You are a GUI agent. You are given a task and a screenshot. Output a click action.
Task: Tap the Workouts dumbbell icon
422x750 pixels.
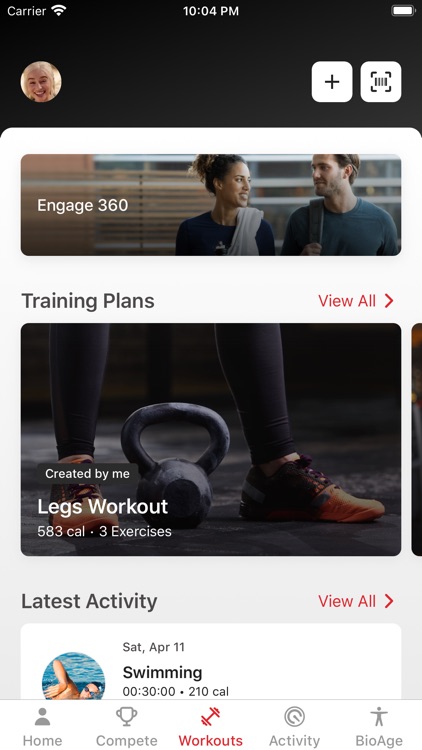click(x=211, y=717)
